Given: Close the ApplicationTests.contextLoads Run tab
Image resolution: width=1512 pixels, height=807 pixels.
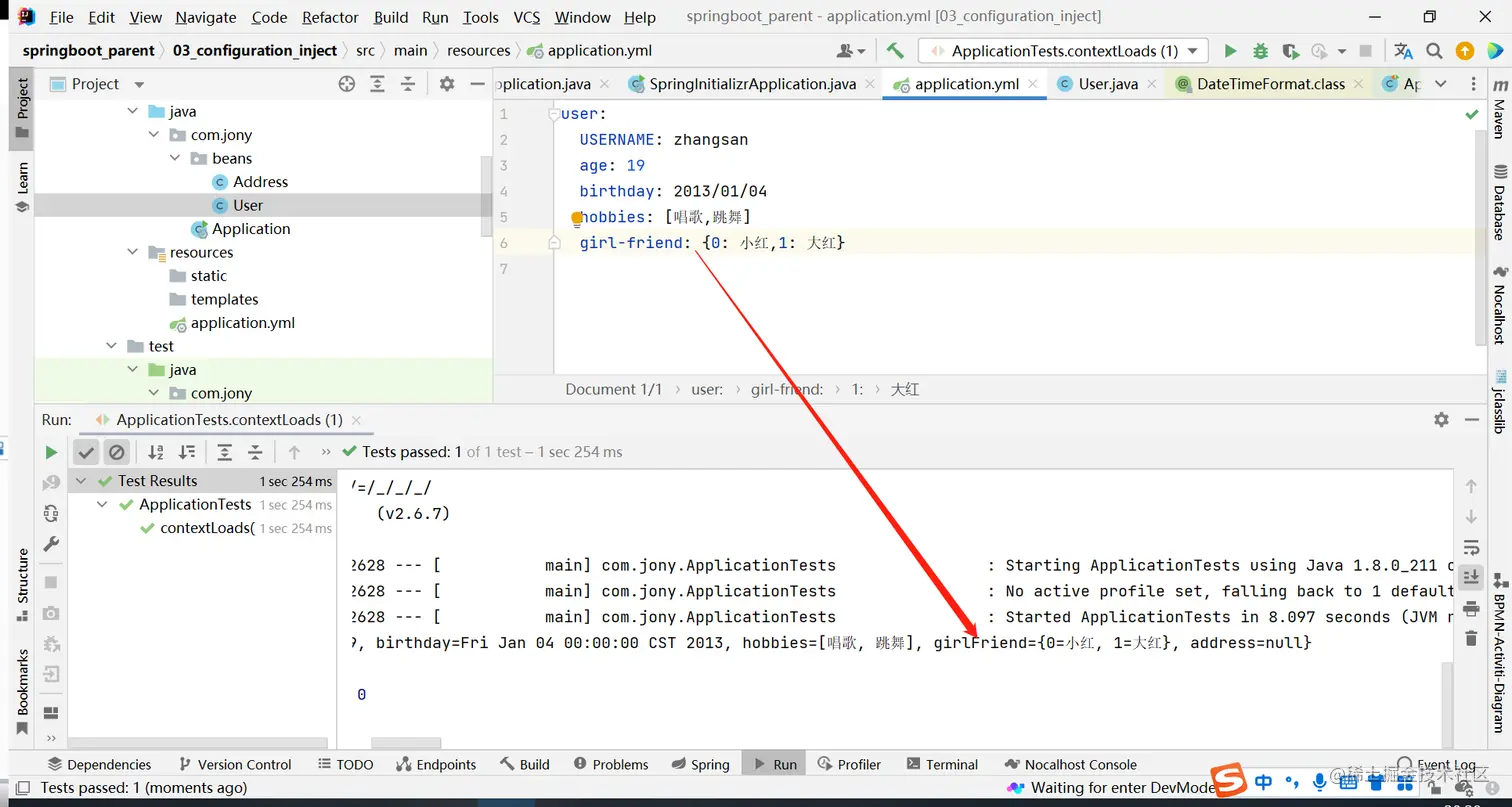Looking at the screenshot, I should tap(355, 420).
